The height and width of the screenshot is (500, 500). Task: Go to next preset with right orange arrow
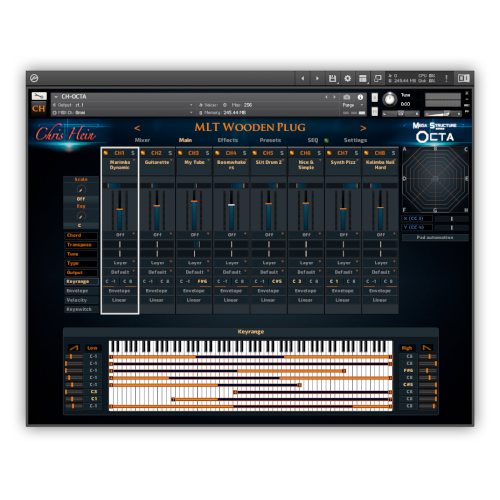tap(363, 128)
